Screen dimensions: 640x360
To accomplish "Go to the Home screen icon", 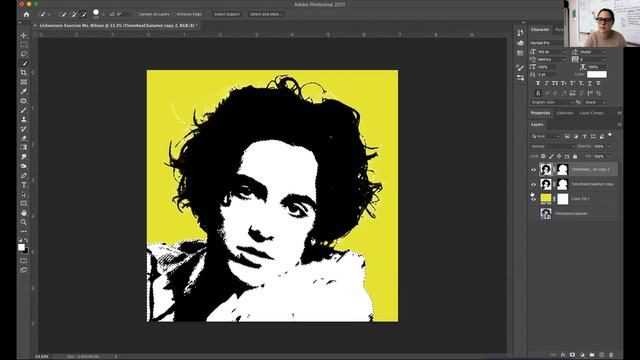I will (x=27, y=14).
